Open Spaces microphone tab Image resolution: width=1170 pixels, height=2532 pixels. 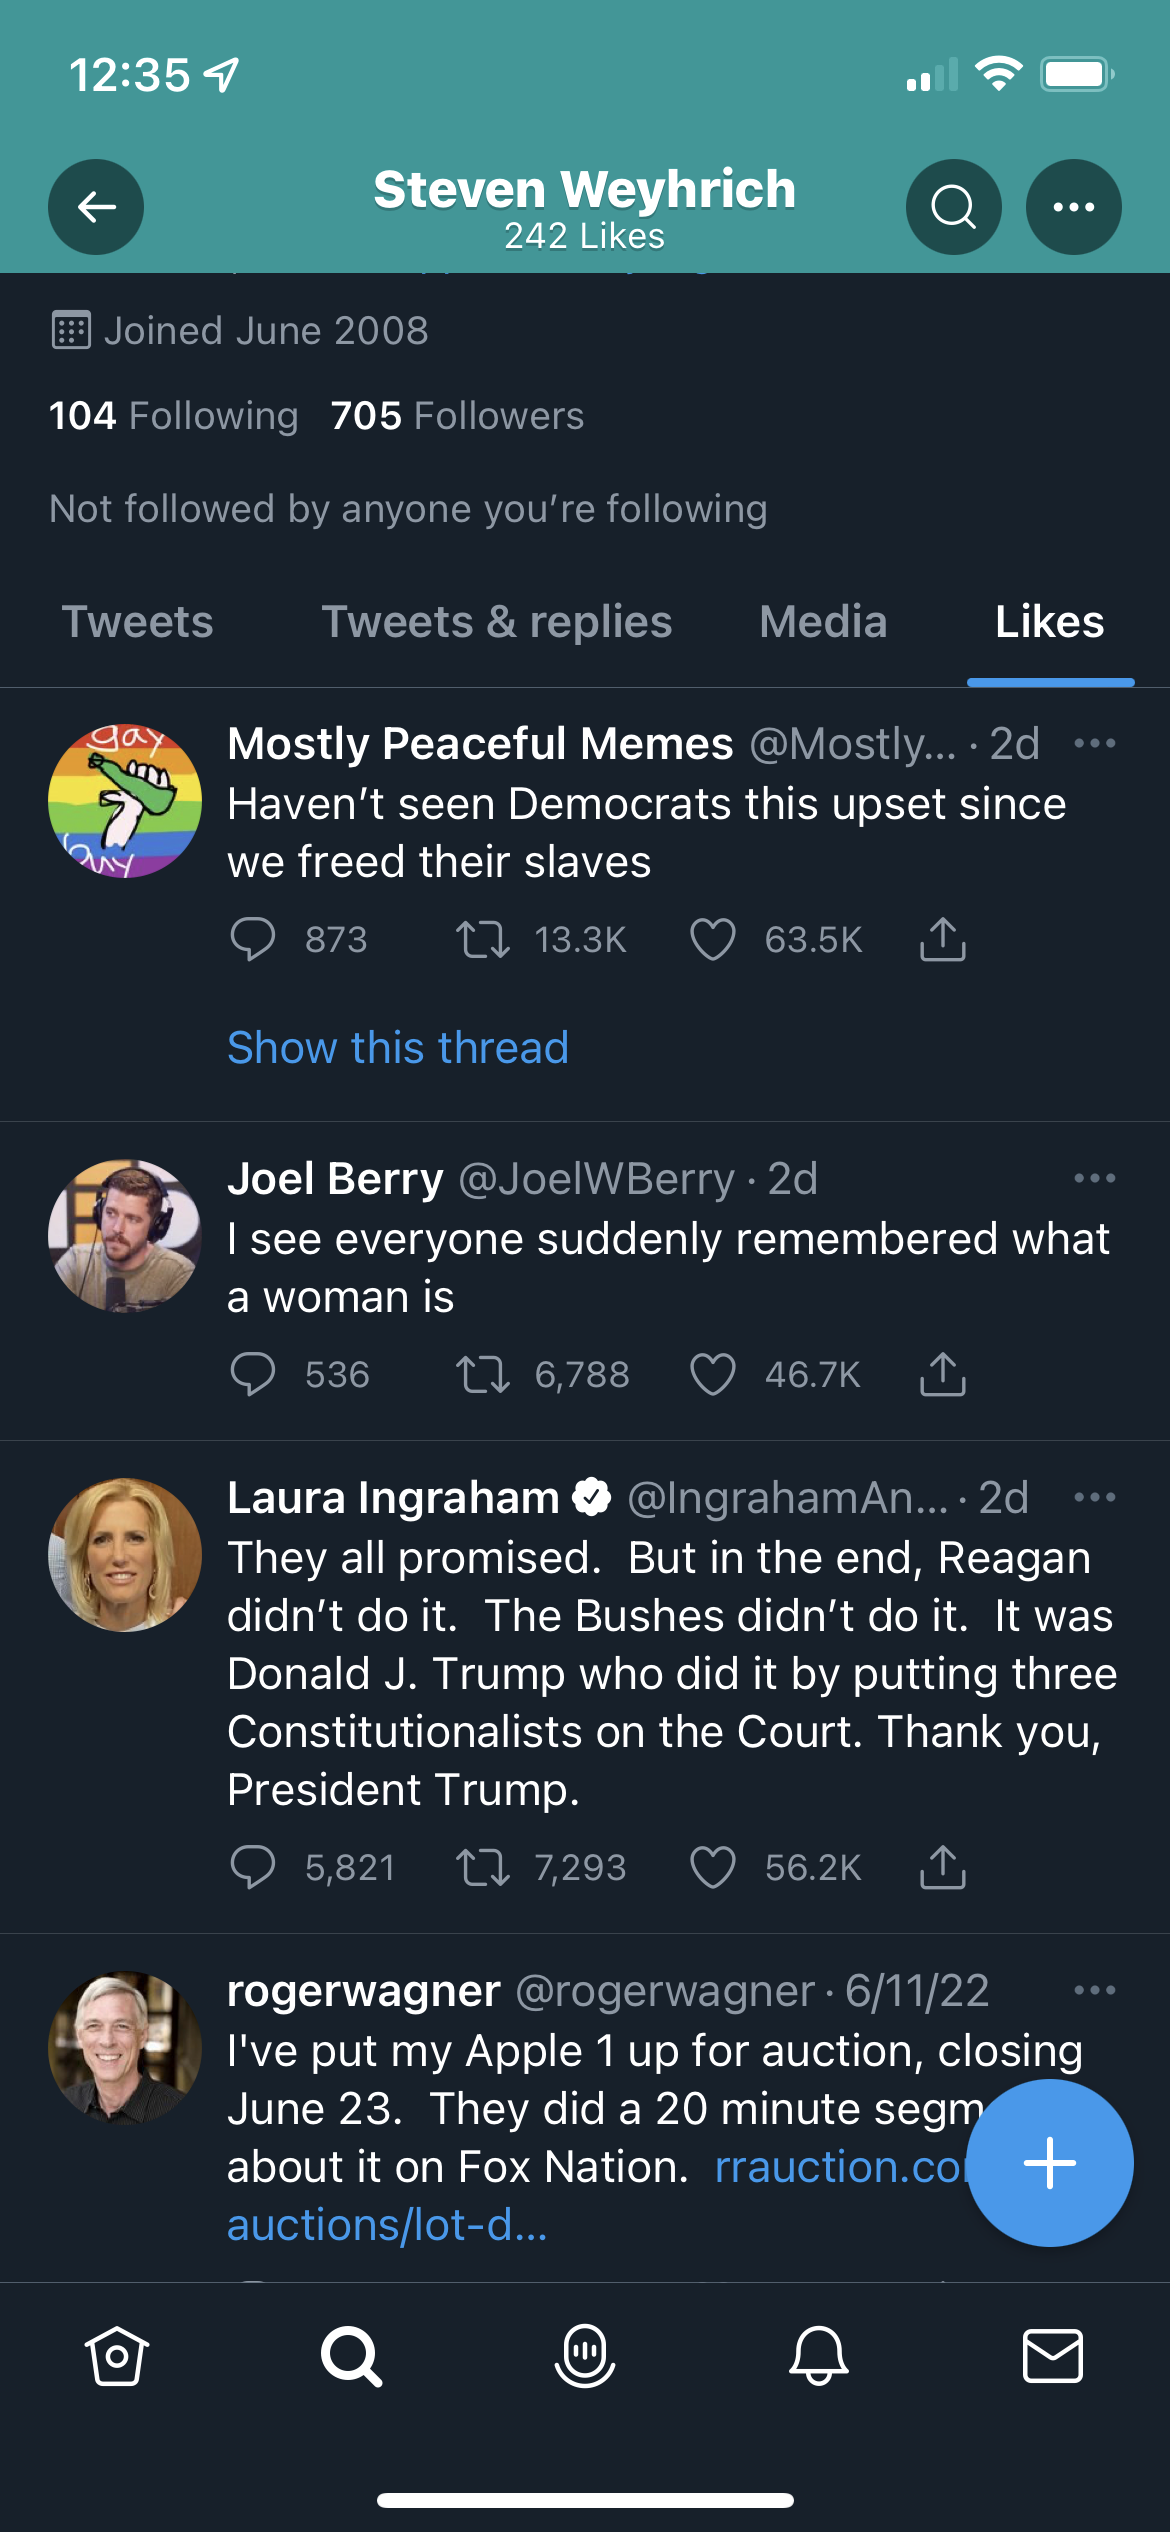(585, 2356)
